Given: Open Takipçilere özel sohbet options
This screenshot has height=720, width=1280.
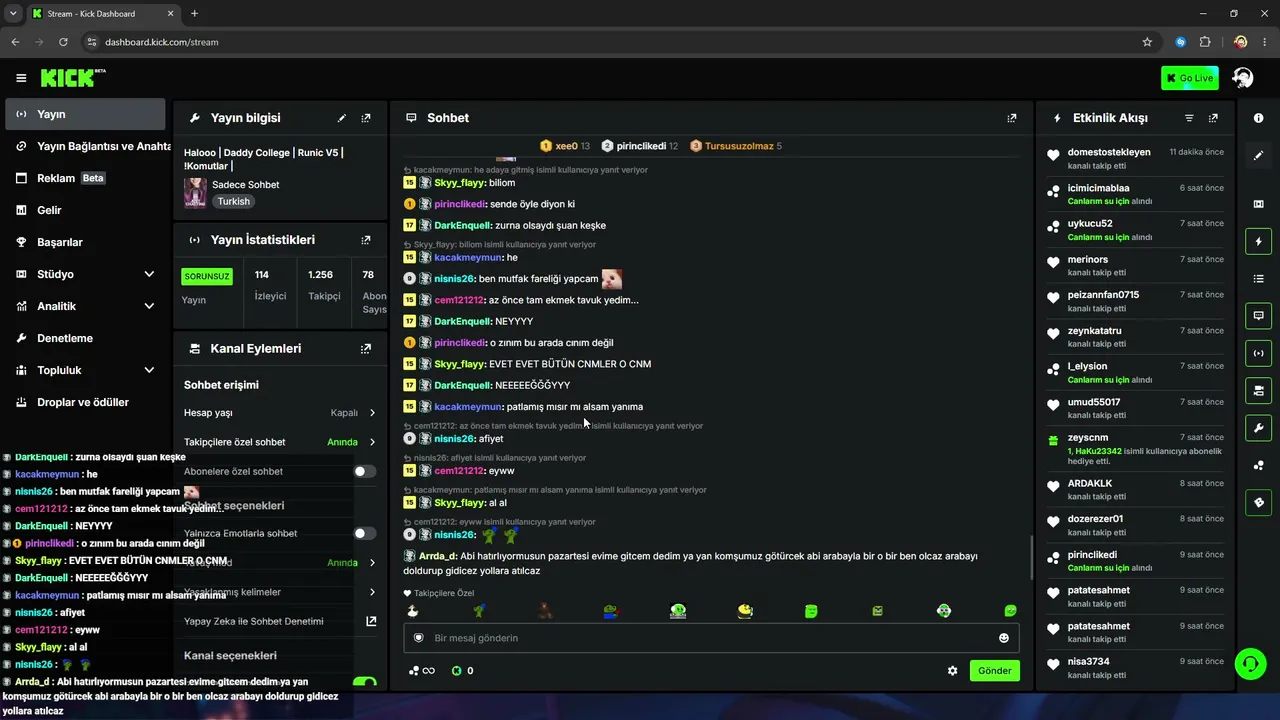Looking at the screenshot, I should tap(280, 442).
